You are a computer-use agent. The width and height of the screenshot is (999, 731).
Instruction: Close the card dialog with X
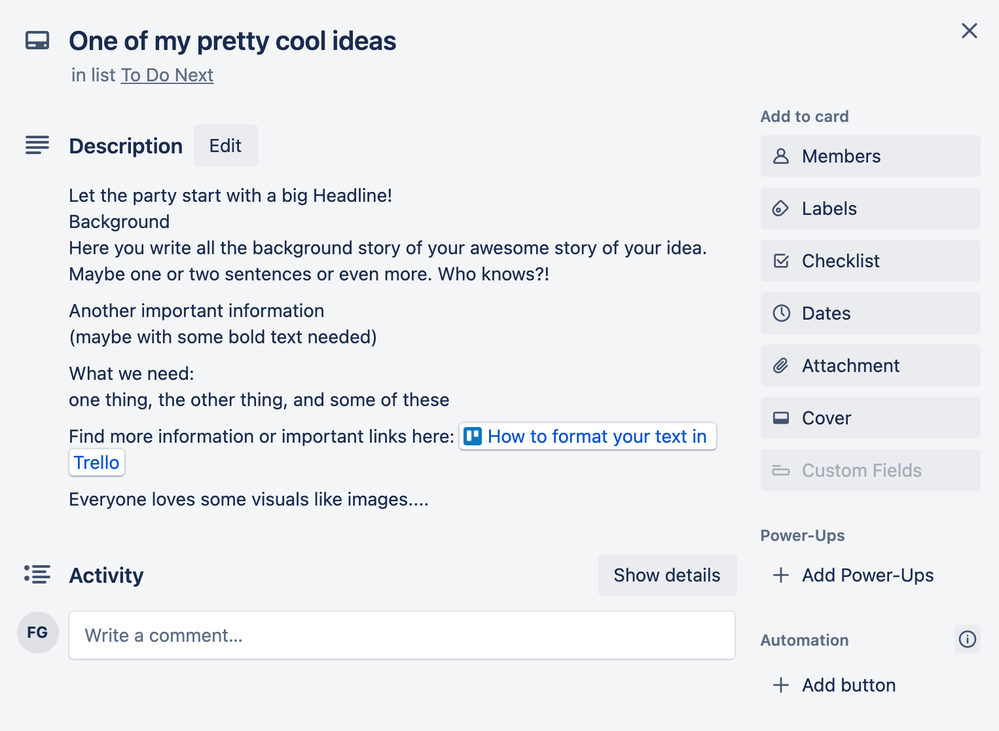pyautogui.click(x=969, y=31)
